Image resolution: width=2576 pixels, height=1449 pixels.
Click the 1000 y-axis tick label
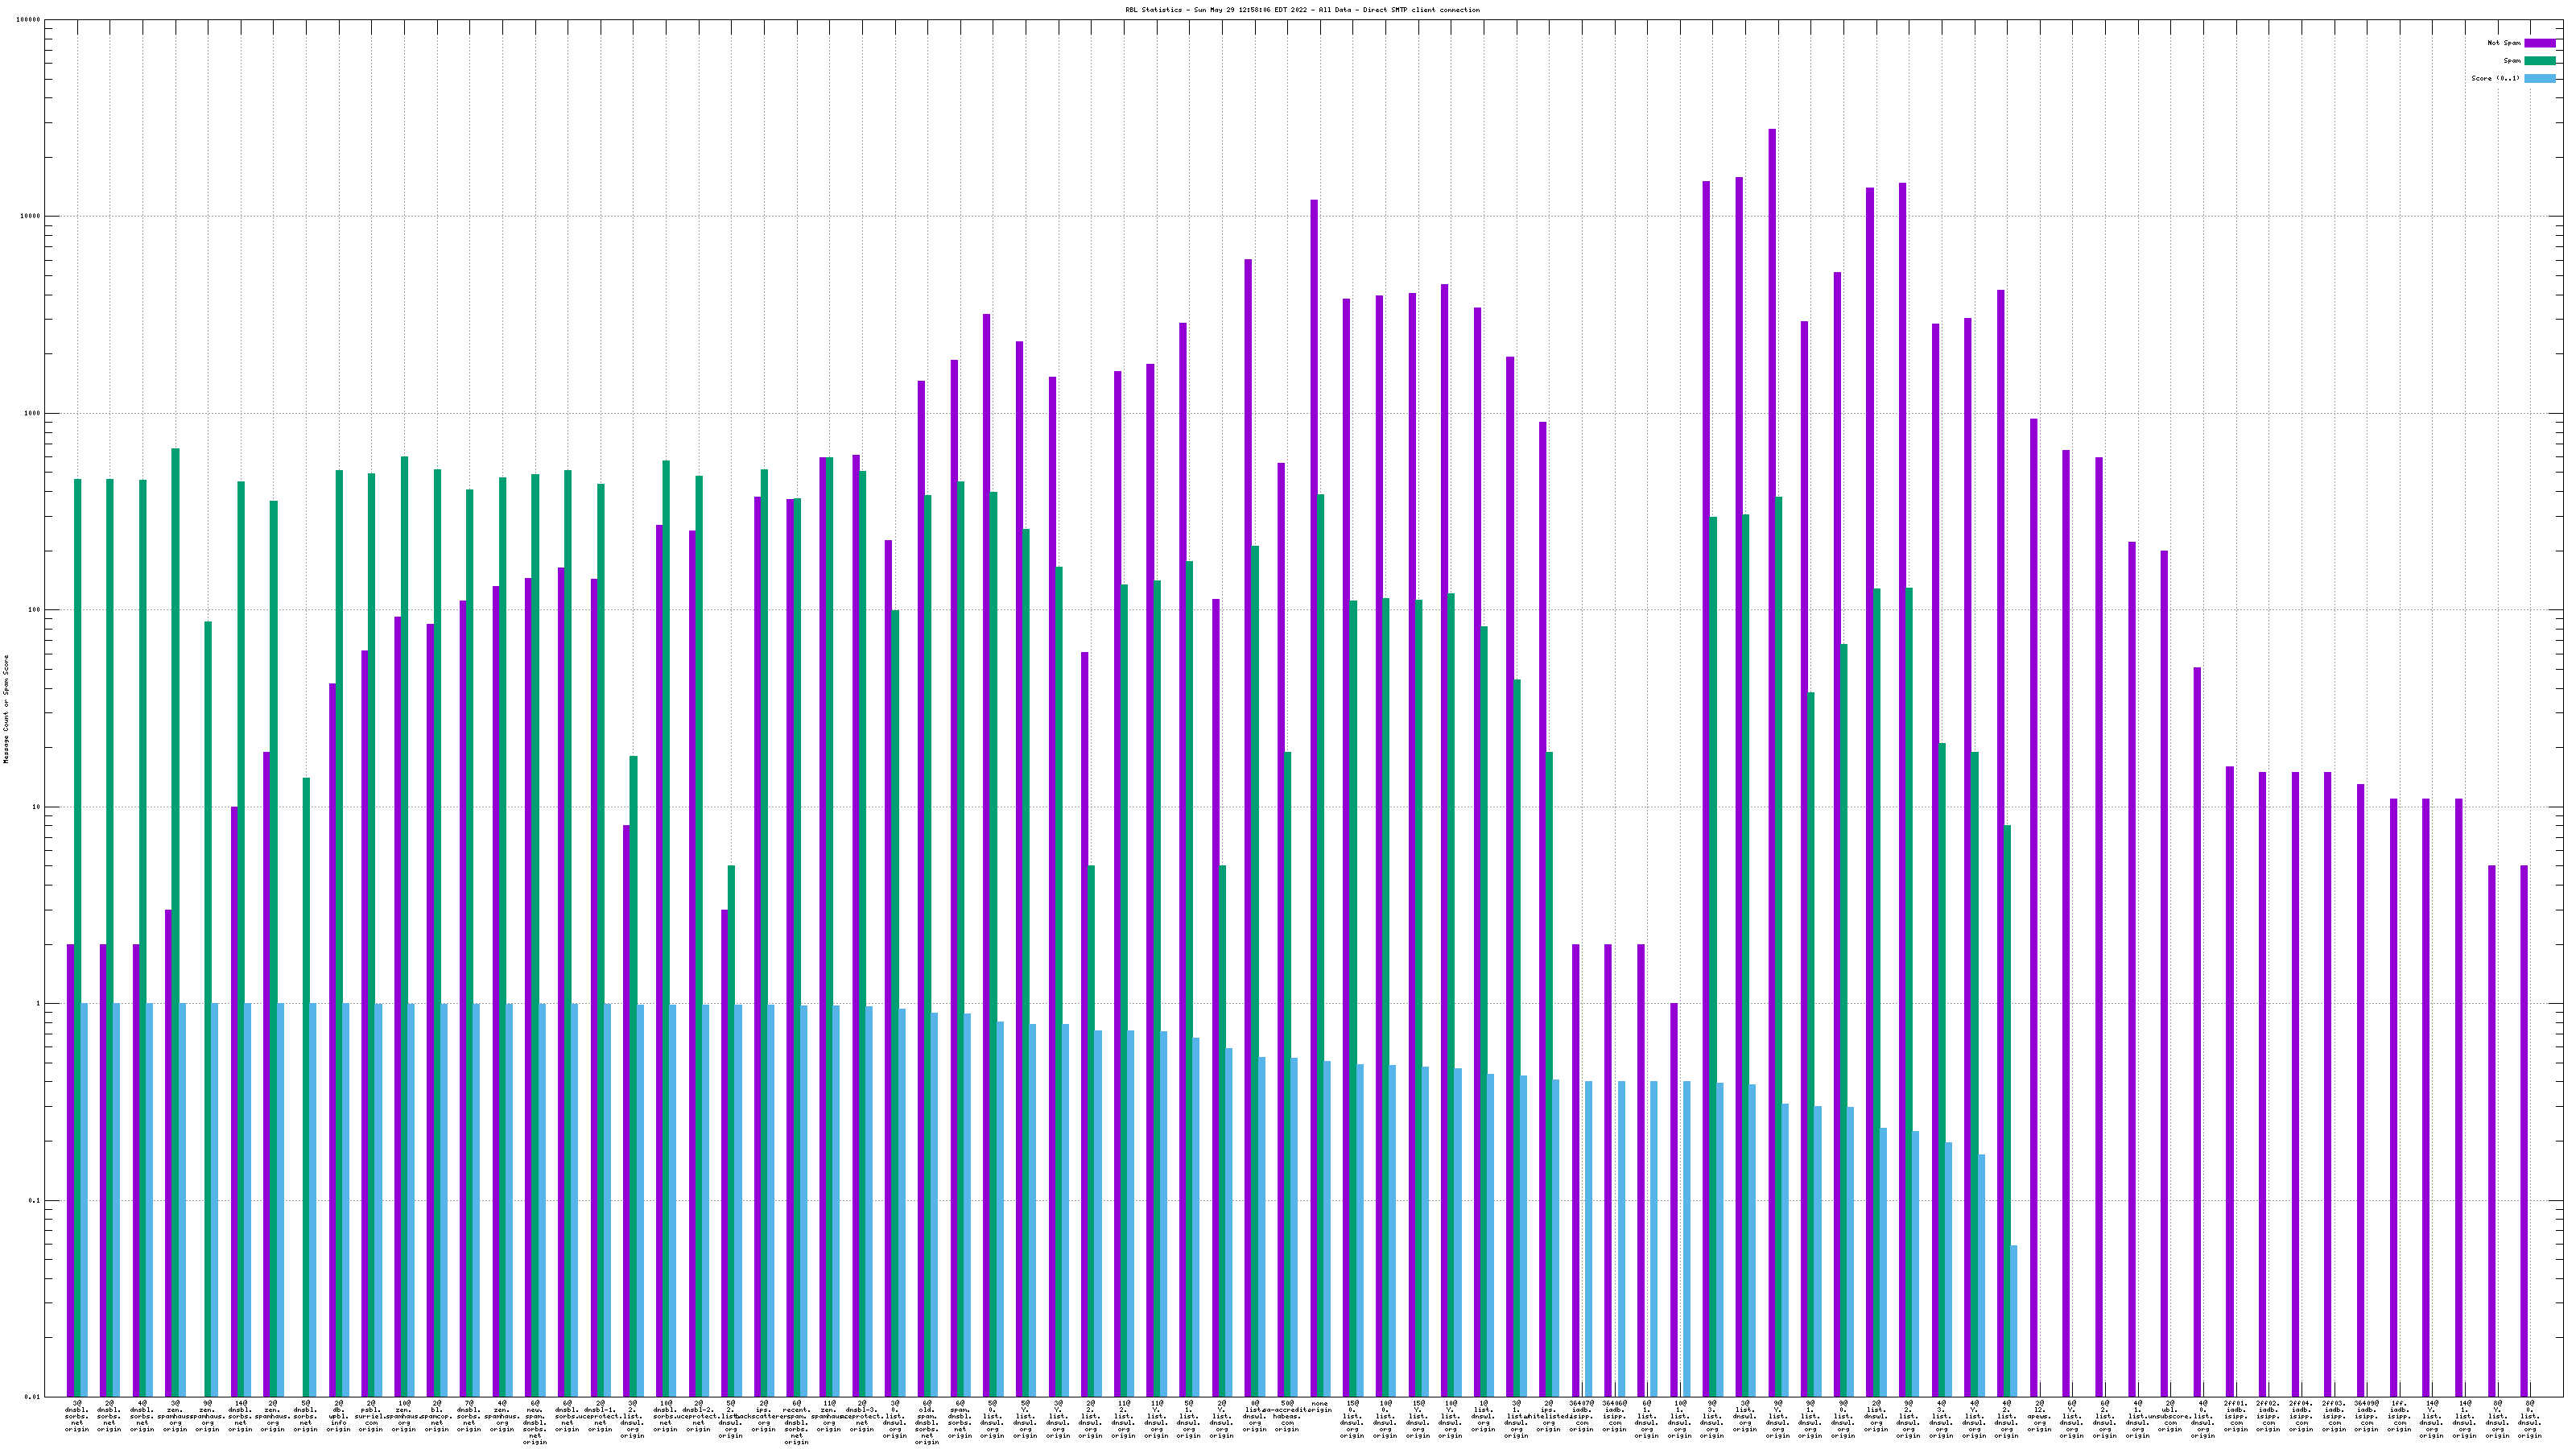point(32,413)
